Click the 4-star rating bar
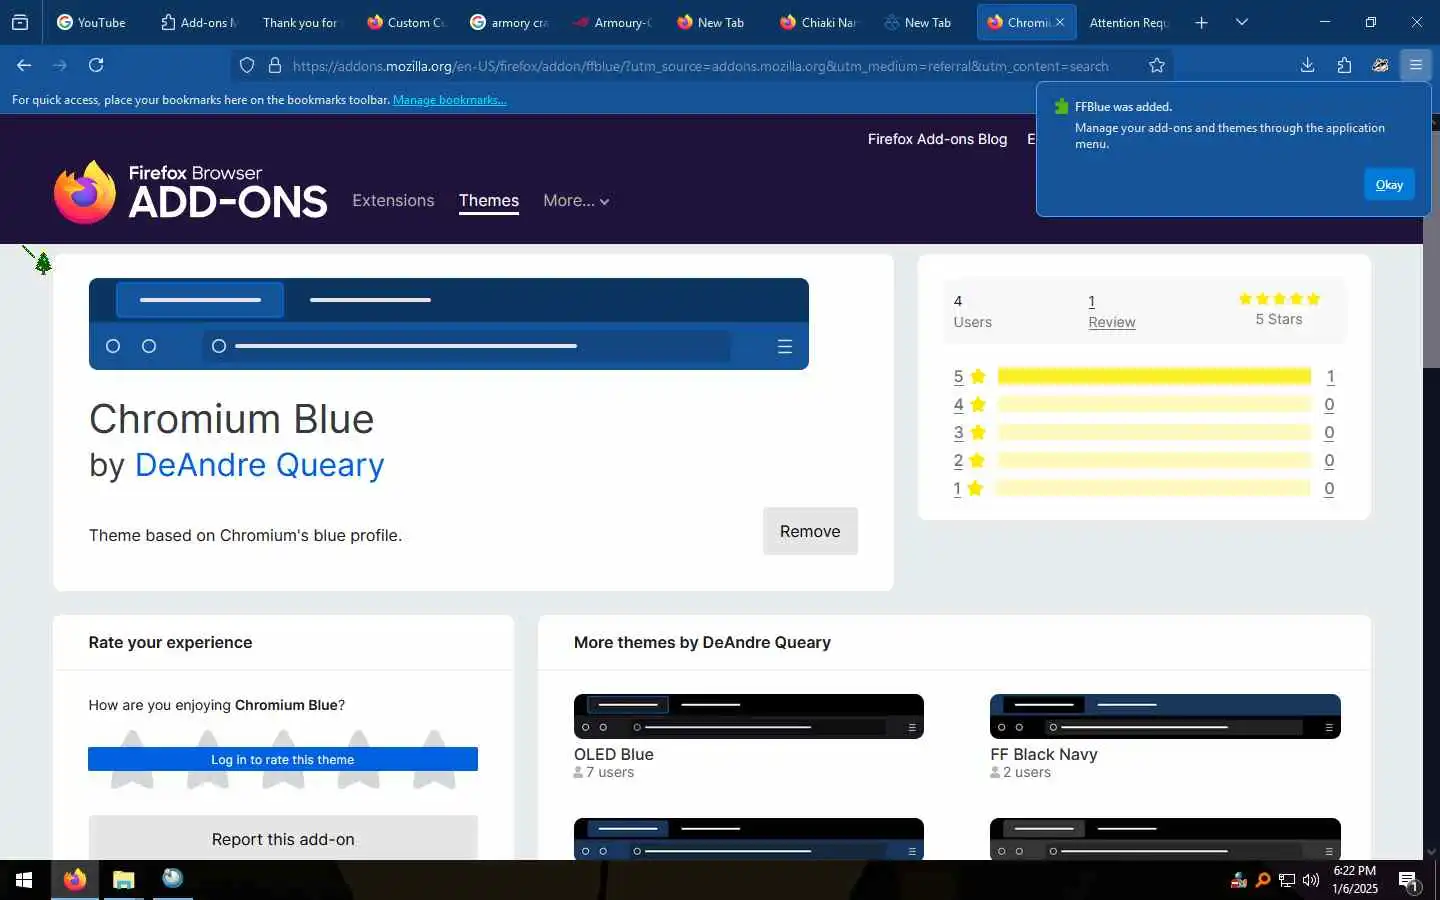 1154,404
